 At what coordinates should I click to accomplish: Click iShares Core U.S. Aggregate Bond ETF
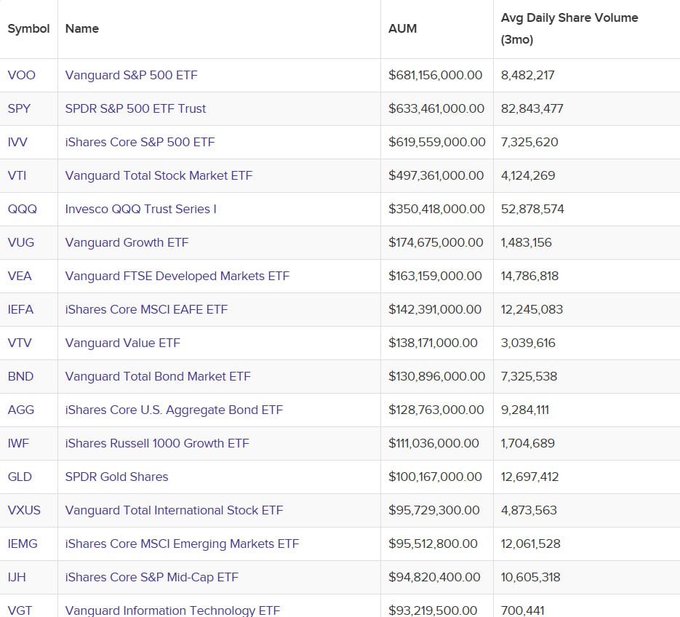click(174, 410)
